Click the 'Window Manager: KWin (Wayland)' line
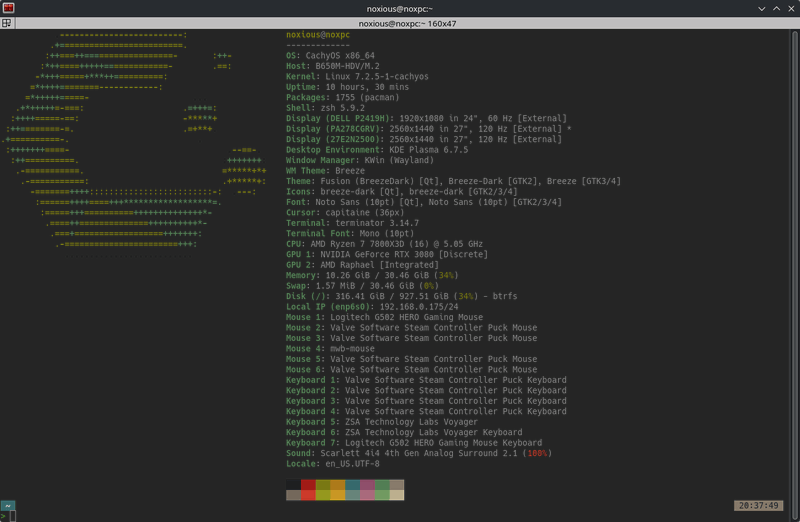Image resolution: width=800 pixels, height=522 pixels. pyautogui.click(x=360, y=160)
